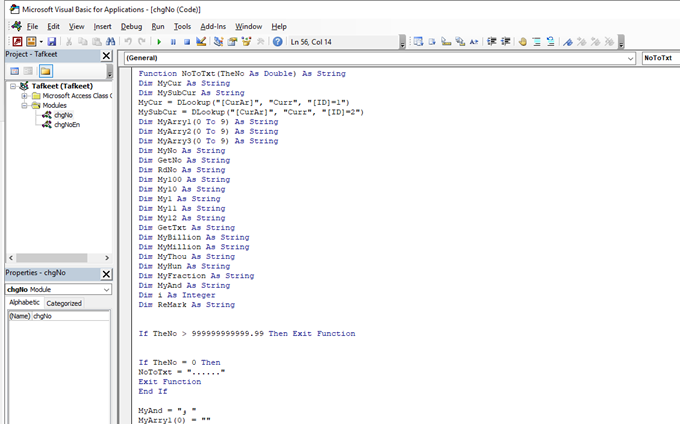This screenshot has width=680, height=424.
Task: Run the macro with the green play icon
Action: (x=158, y=42)
